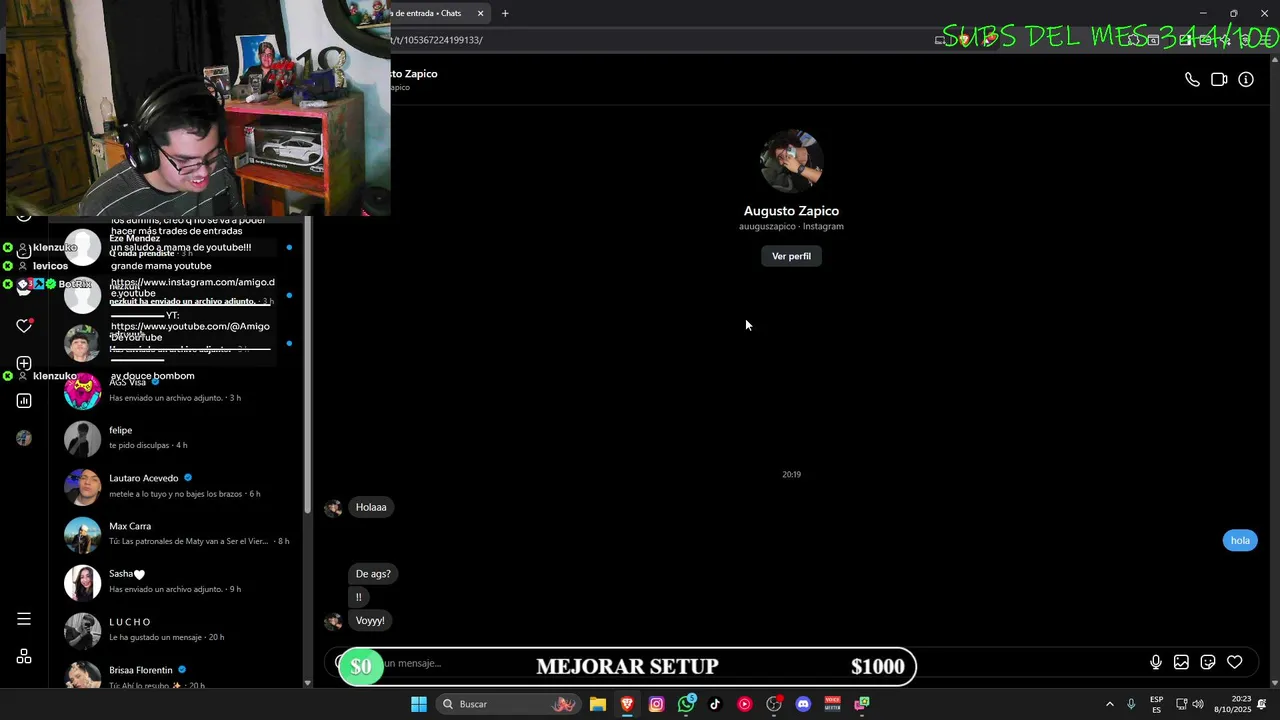Open Windows Start menu
This screenshot has width=1280, height=720.
pyautogui.click(x=419, y=704)
